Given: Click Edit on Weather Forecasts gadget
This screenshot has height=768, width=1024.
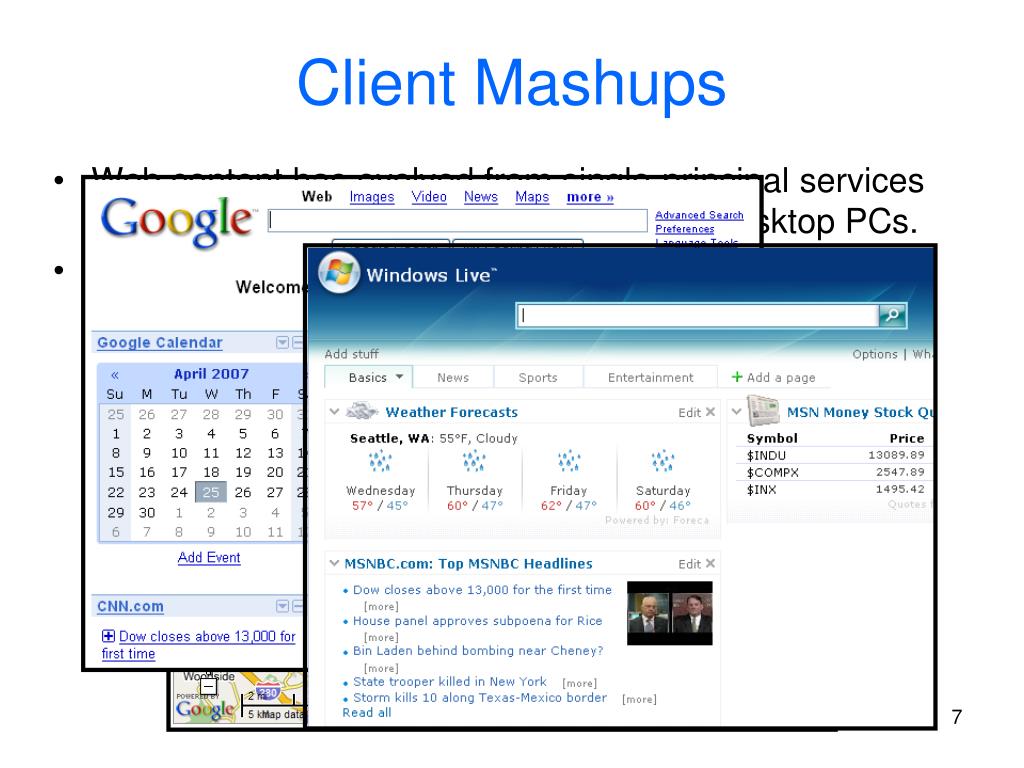Looking at the screenshot, I should click(689, 413).
